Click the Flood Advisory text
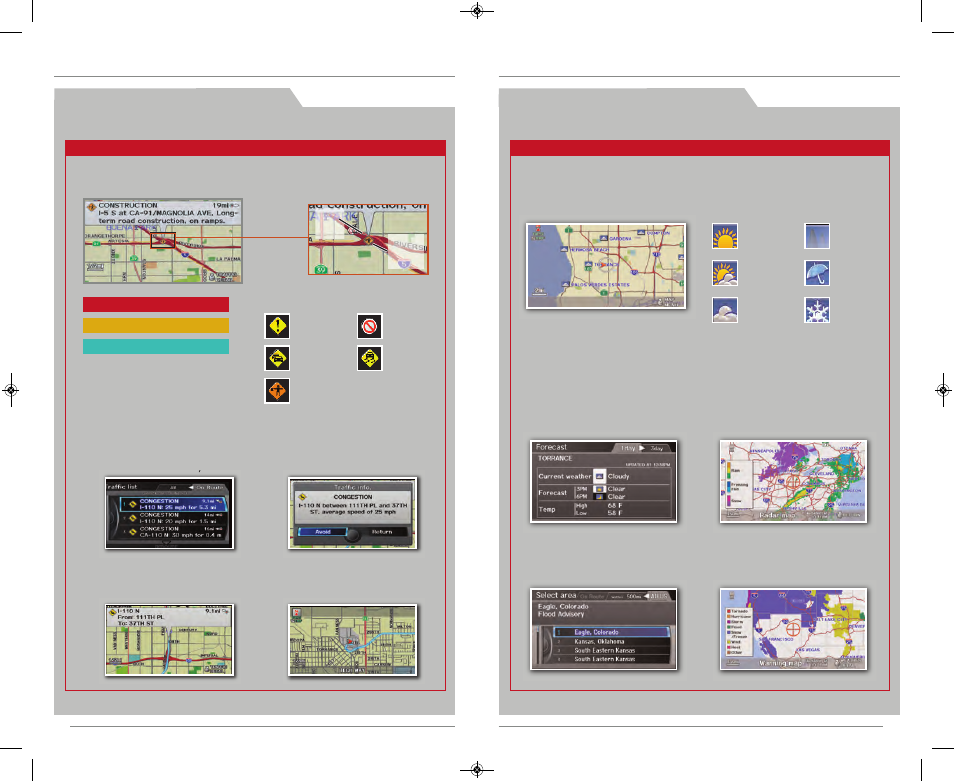Viewport: 954px width, 781px height. (x=561, y=614)
